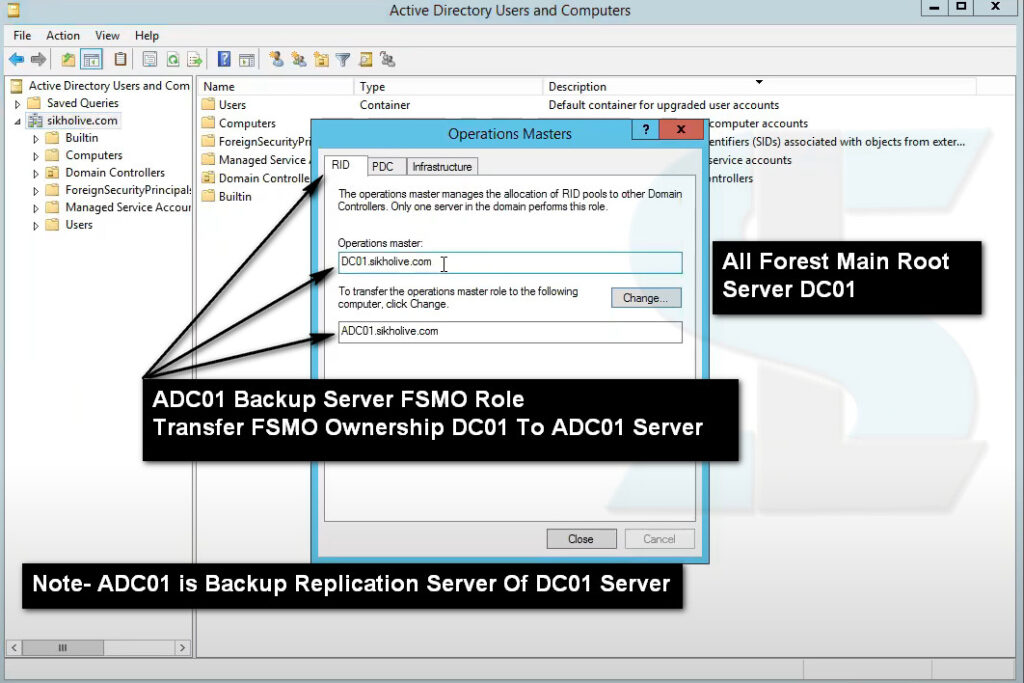This screenshot has height=683, width=1024.
Task: Click the Export List toolbar icon
Action: pyautogui.click(x=195, y=60)
